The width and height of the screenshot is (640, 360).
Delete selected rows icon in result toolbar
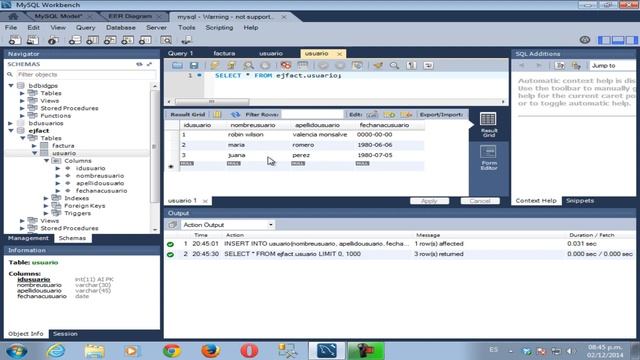(x=407, y=115)
